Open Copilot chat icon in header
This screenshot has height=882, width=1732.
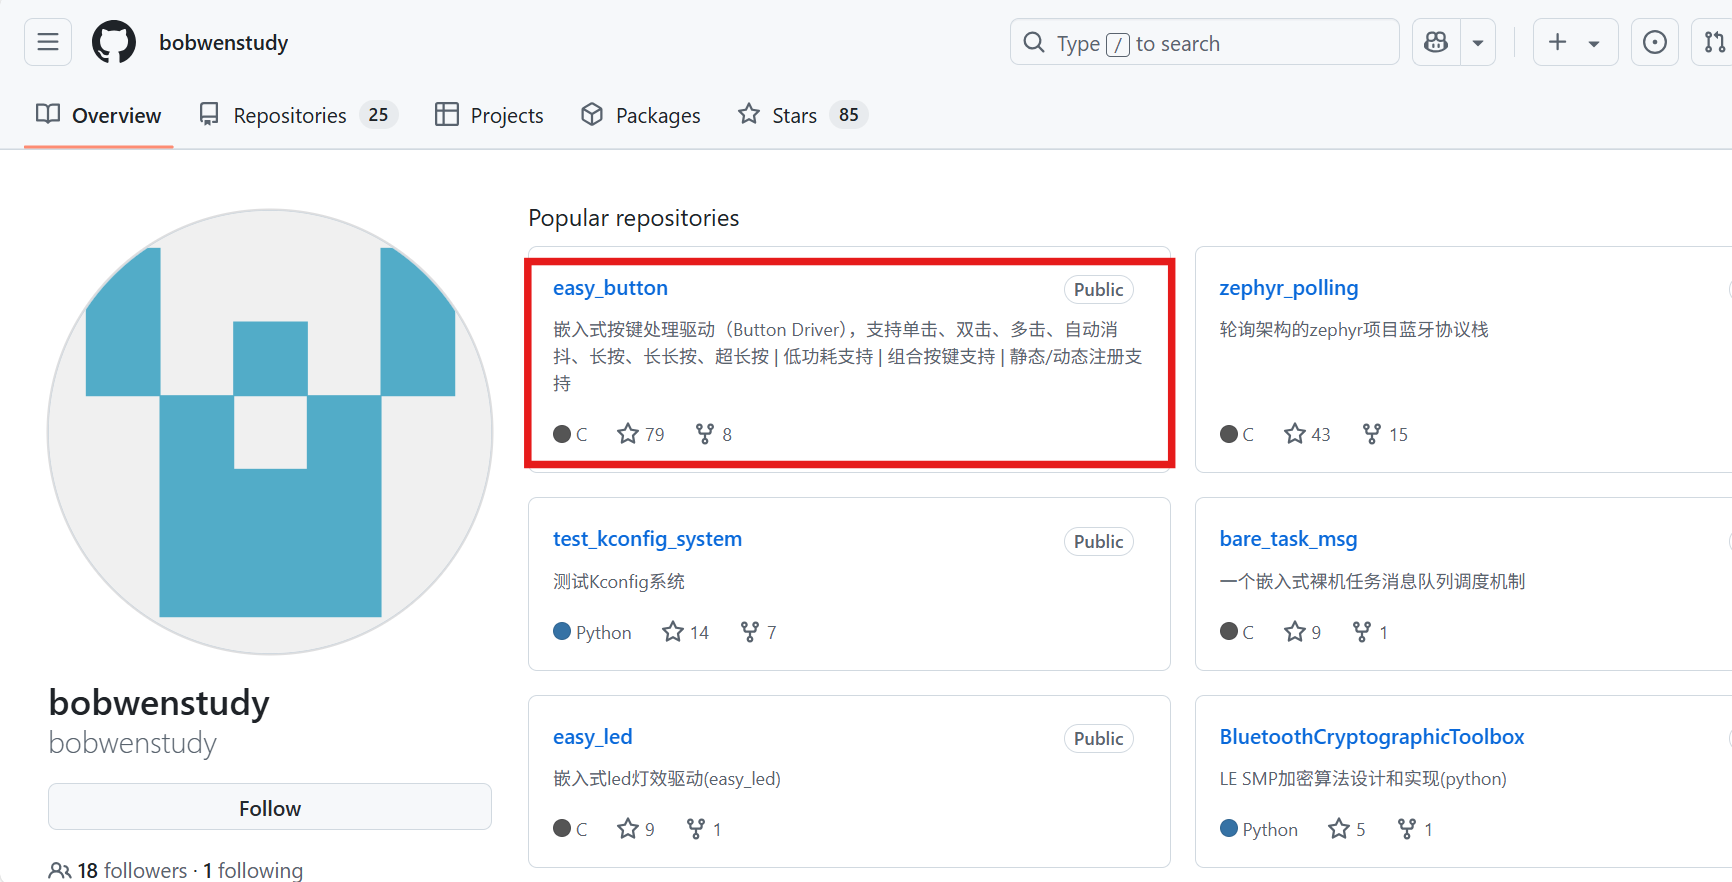(x=1436, y=42)
